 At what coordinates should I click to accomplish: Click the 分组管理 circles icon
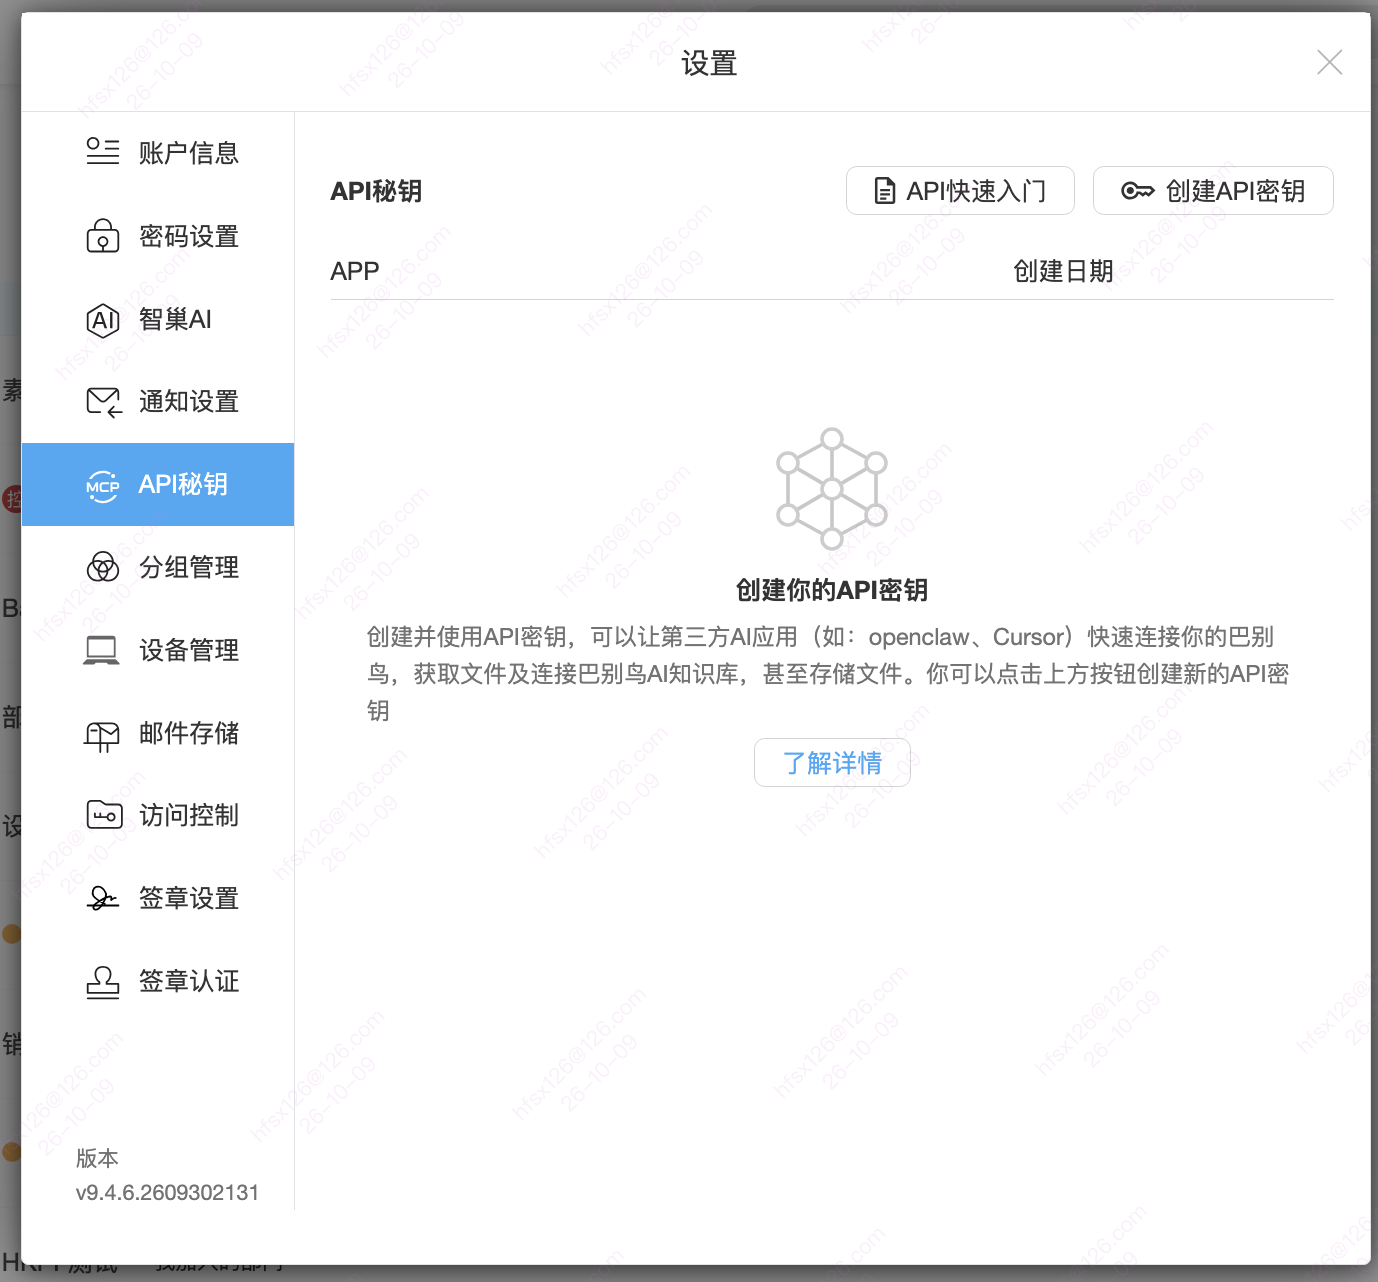tap(102, 567)
